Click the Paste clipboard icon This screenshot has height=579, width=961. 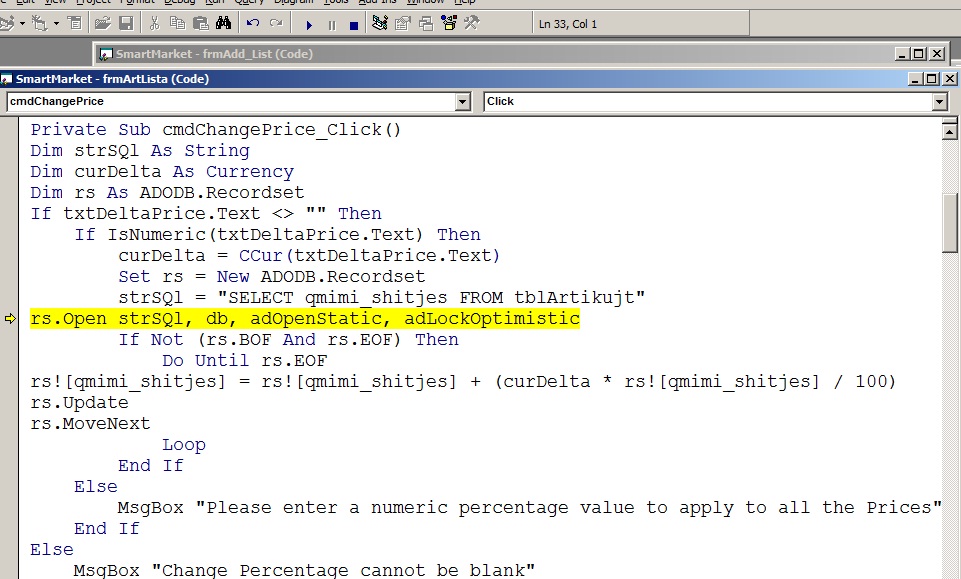click(x=200, y=24)
